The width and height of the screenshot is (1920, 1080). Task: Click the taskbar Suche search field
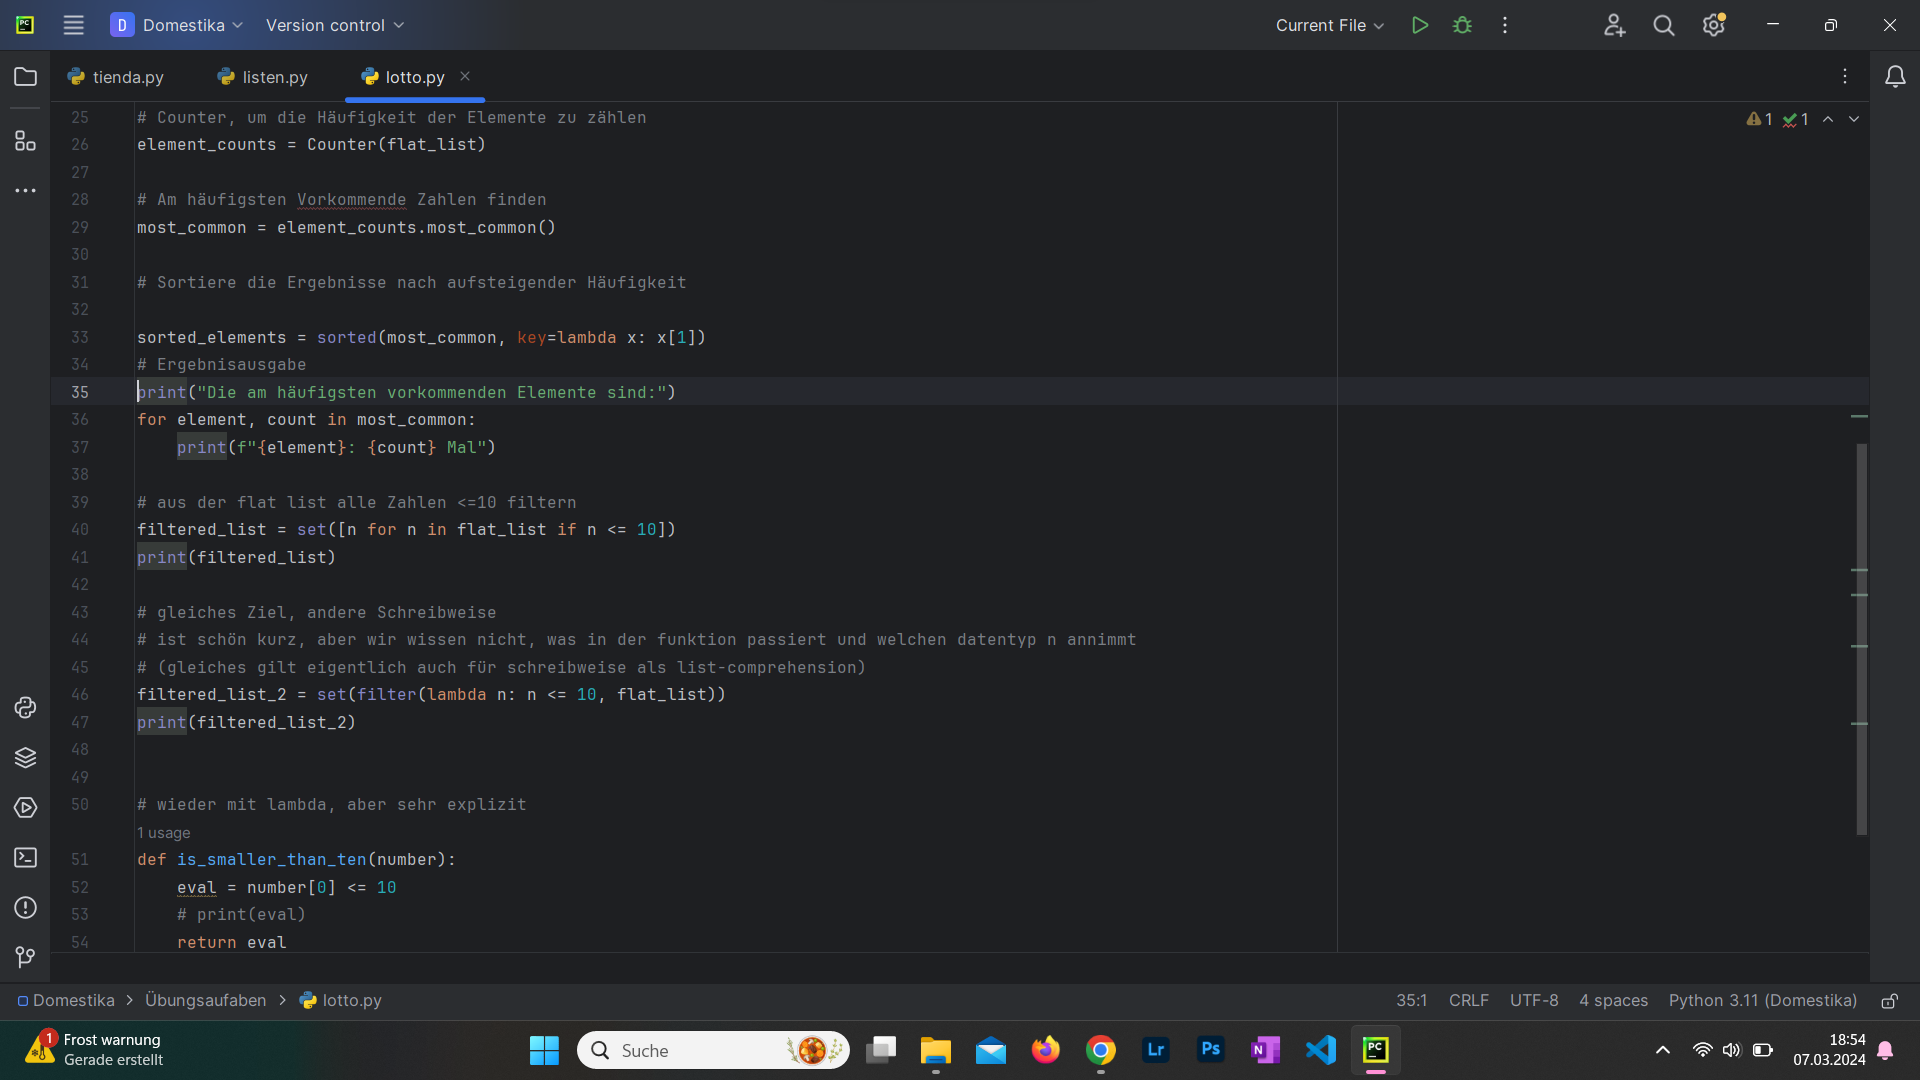713,1051
